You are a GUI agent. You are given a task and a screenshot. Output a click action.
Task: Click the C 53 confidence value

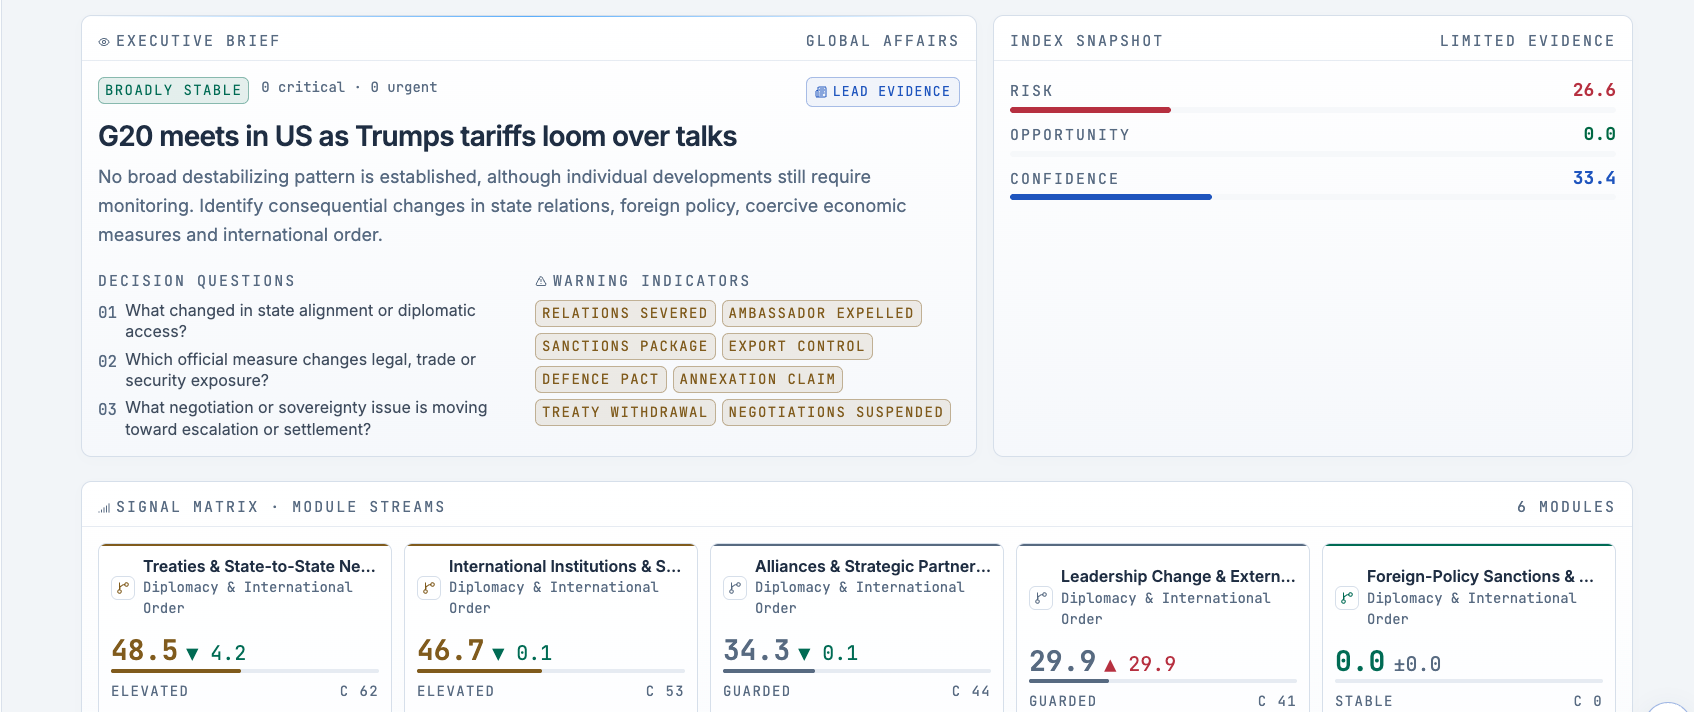click(x=665, y=691)
